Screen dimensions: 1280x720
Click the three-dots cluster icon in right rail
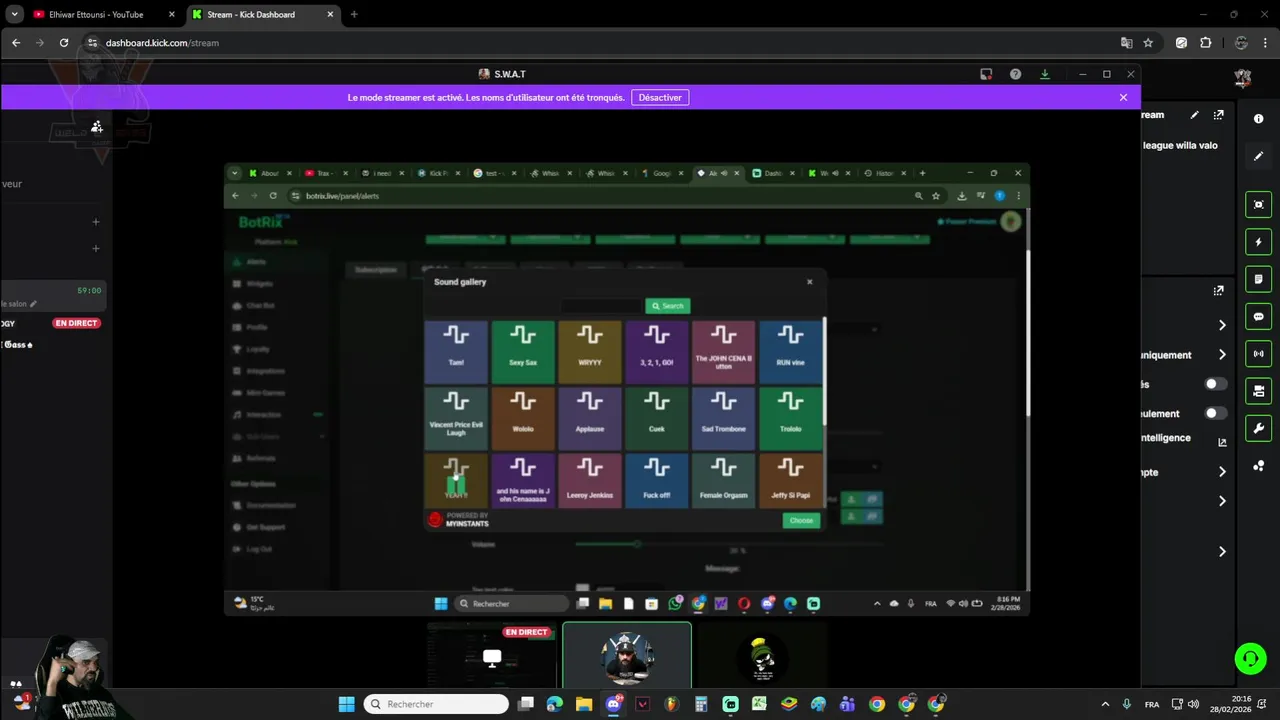[x=1258, y=466]
